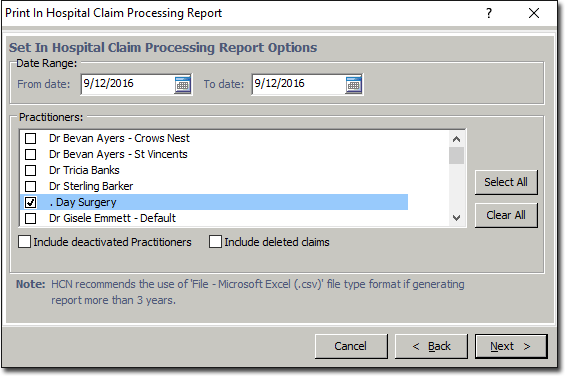
Task: Tick the Dr Sterling Barker checkbox
Action: point(31,186)
